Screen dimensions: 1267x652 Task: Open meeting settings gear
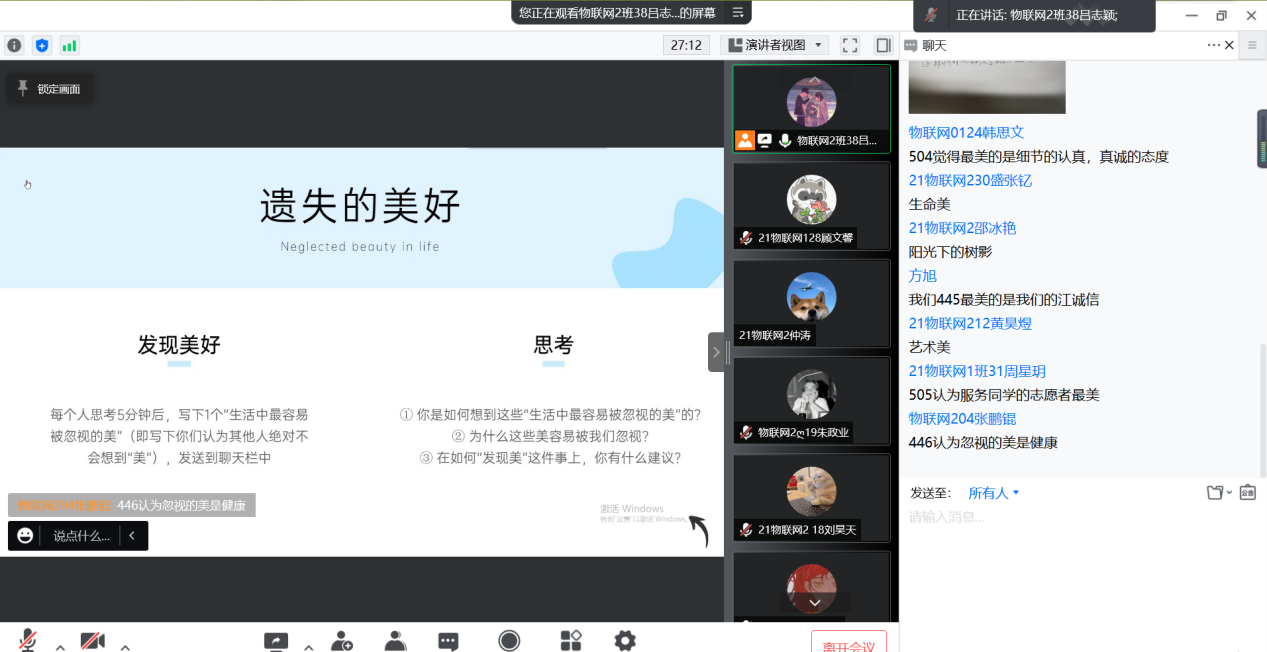pyautogui.click(x=625, y=641)
